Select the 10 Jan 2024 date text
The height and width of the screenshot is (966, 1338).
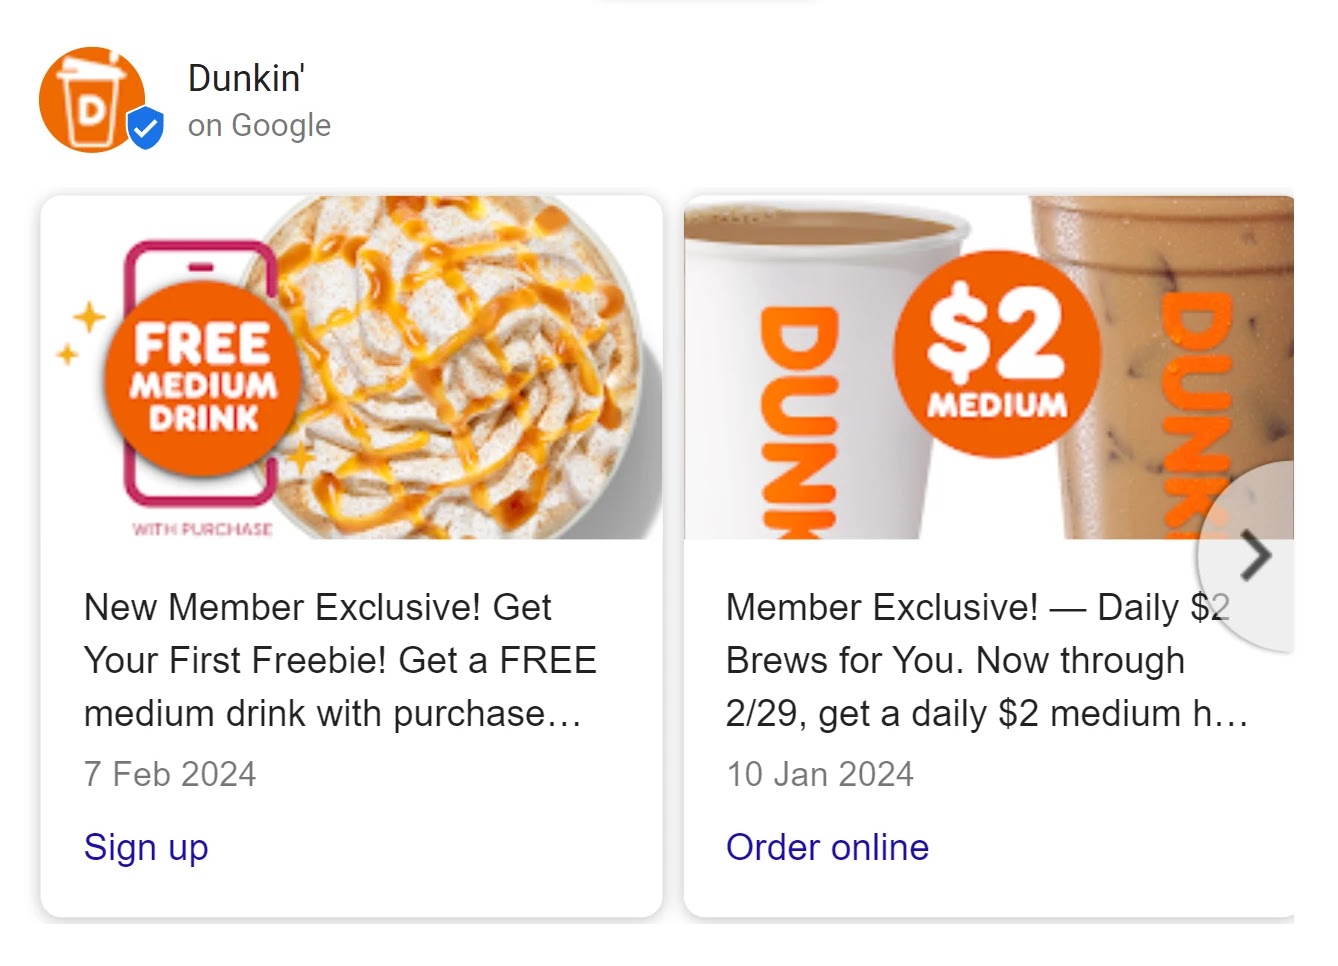click(820, 773)
